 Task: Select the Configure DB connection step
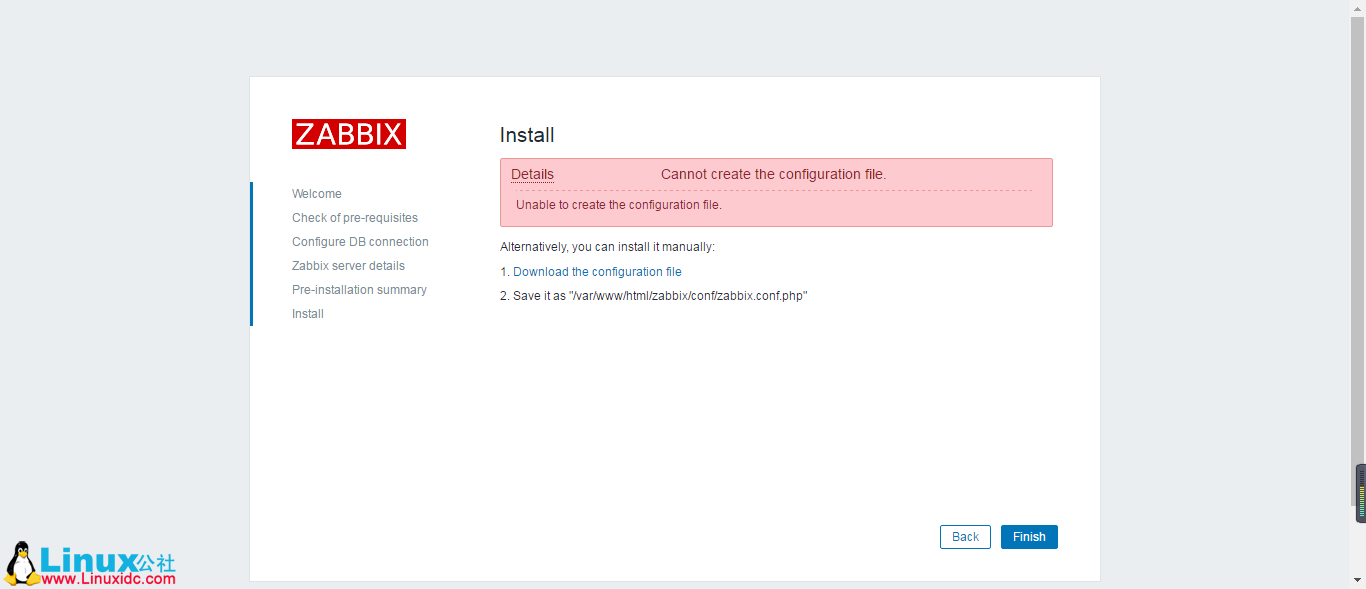coord(360,241)
